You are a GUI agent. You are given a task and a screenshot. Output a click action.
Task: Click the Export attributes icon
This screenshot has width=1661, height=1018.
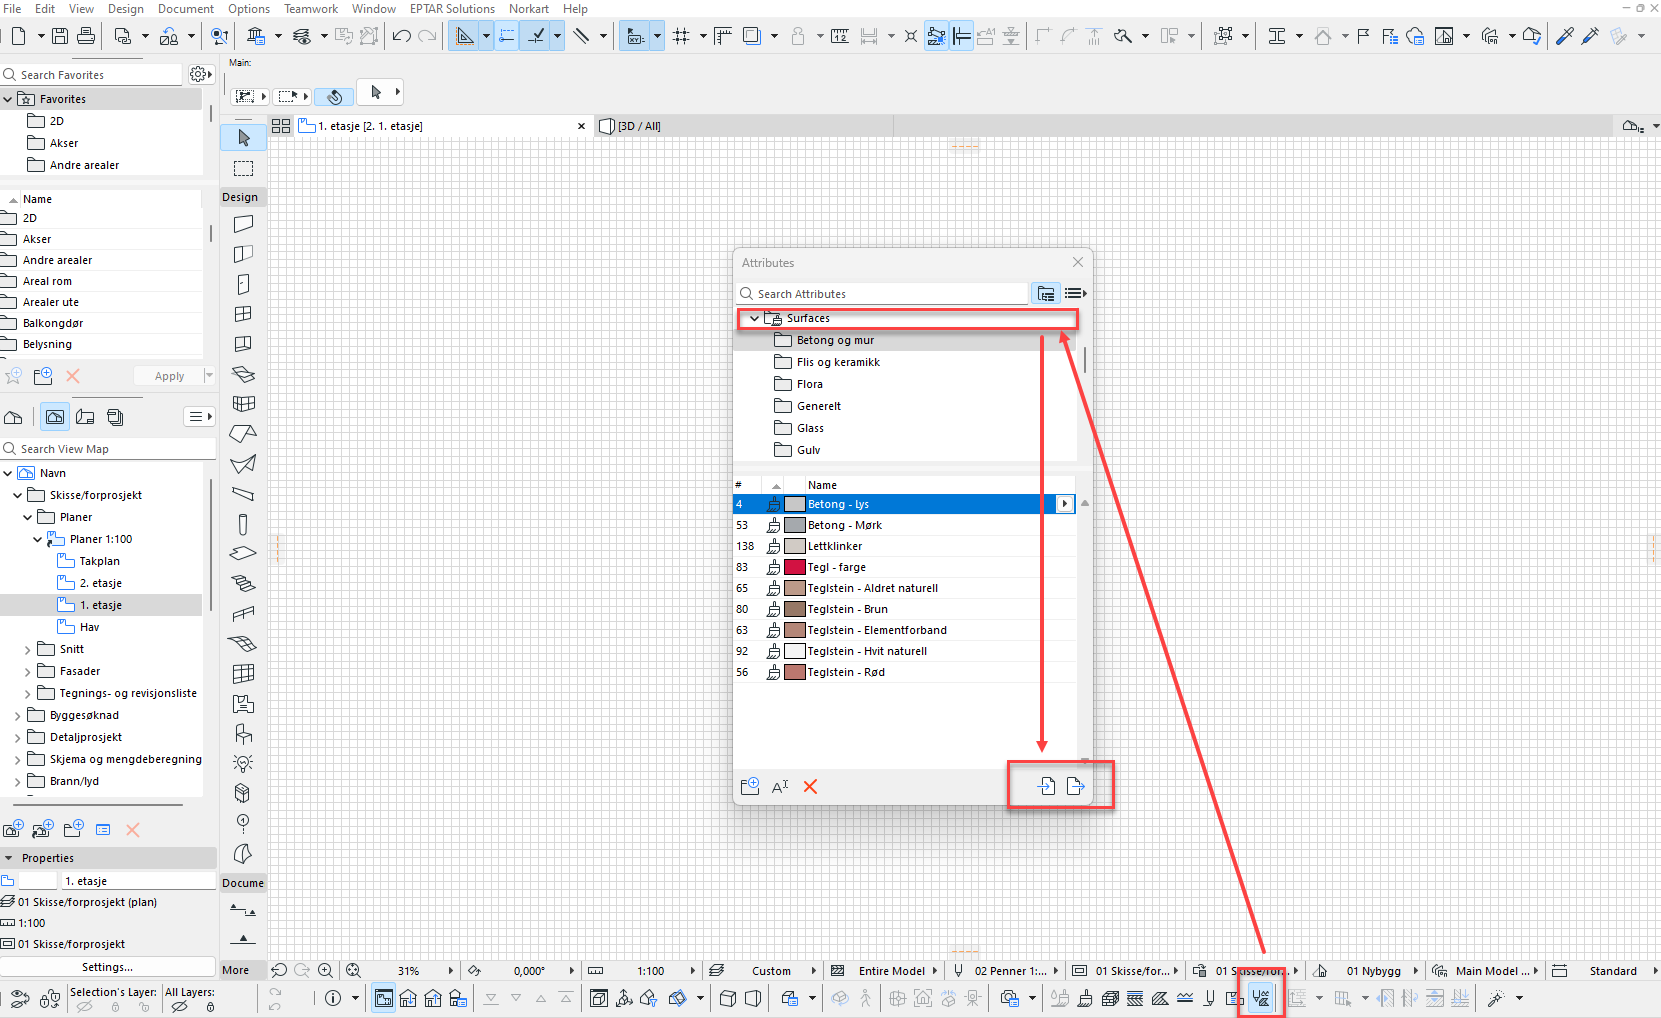point(1076,786)
